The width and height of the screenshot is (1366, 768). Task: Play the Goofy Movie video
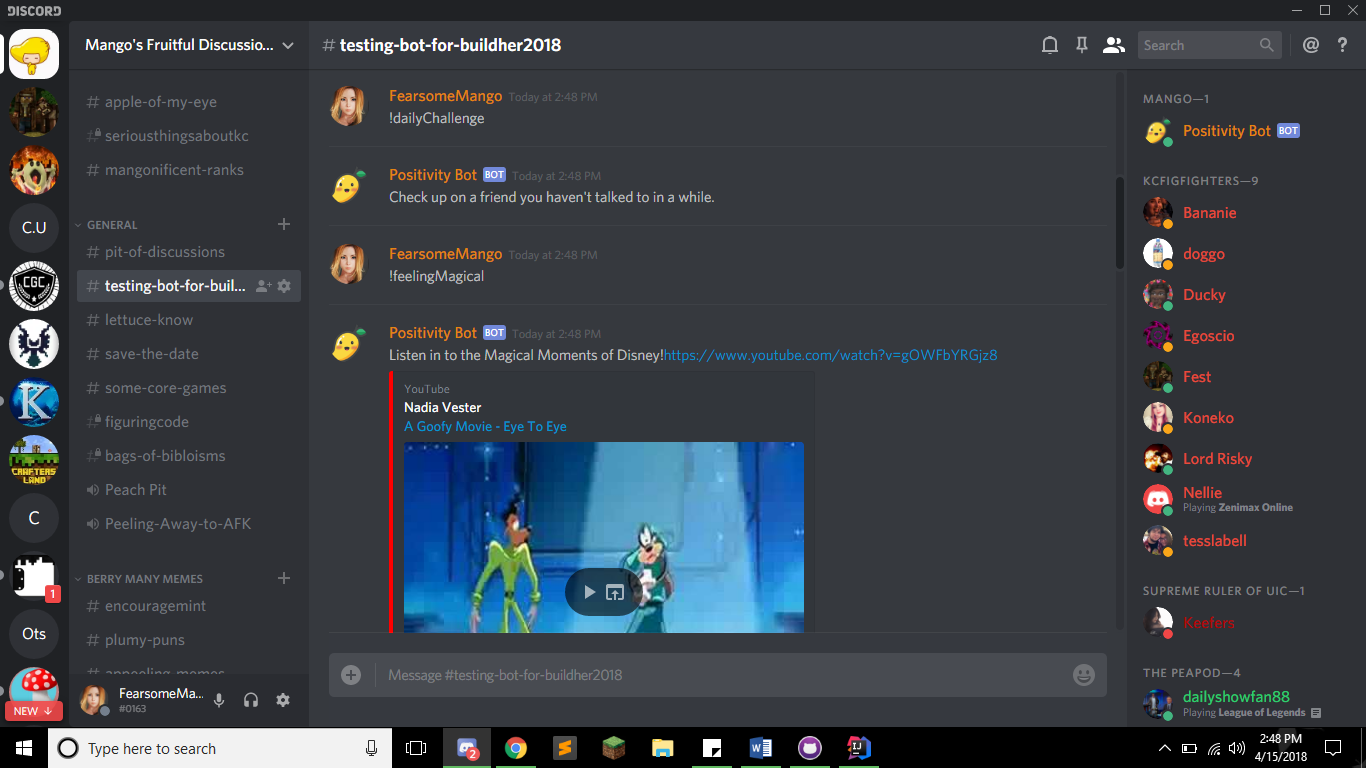[590, 592]
